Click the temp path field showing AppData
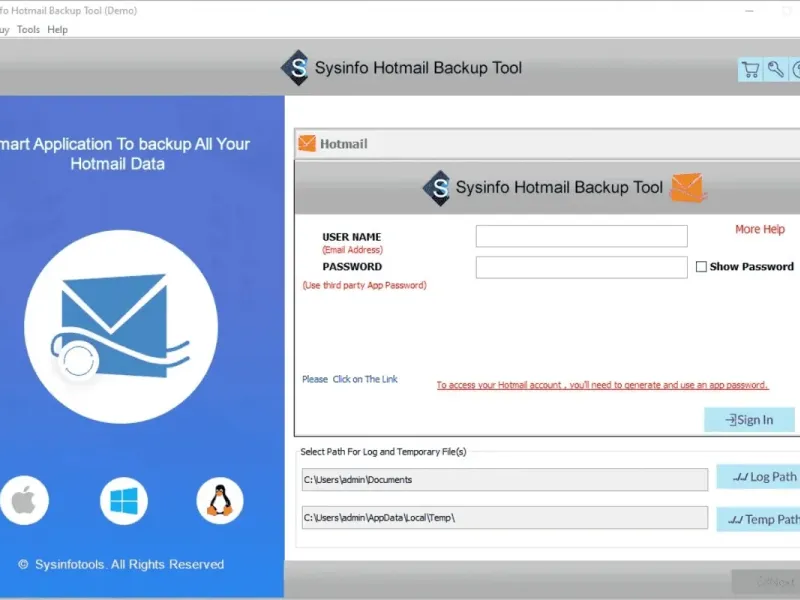 (x=505, y=518)
